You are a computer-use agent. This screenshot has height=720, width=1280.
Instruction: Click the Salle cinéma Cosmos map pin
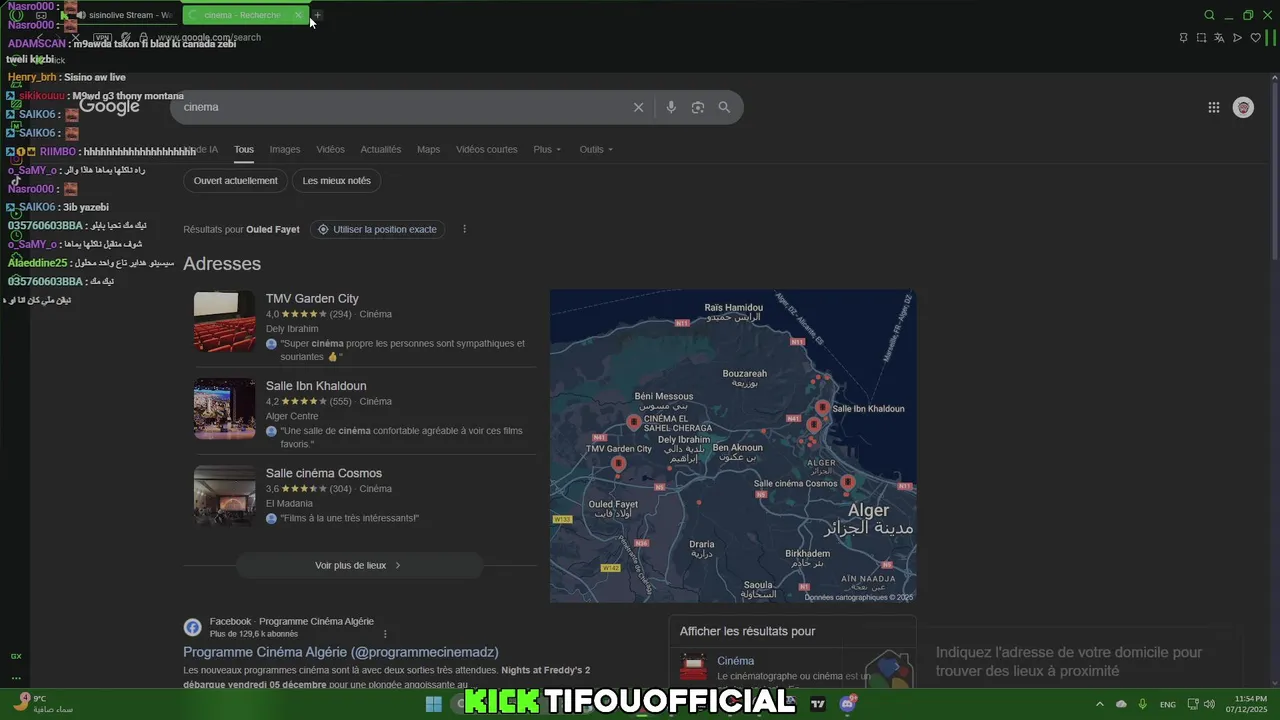click(x=848, y=482)
